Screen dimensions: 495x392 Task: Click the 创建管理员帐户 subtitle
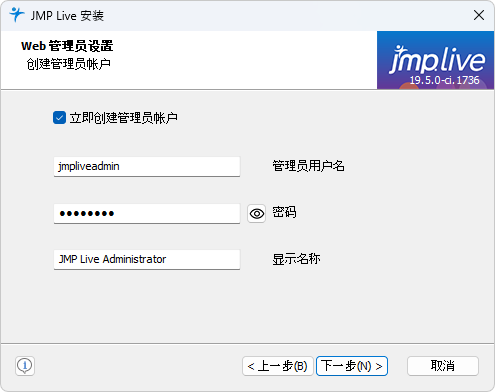(69, 64)
